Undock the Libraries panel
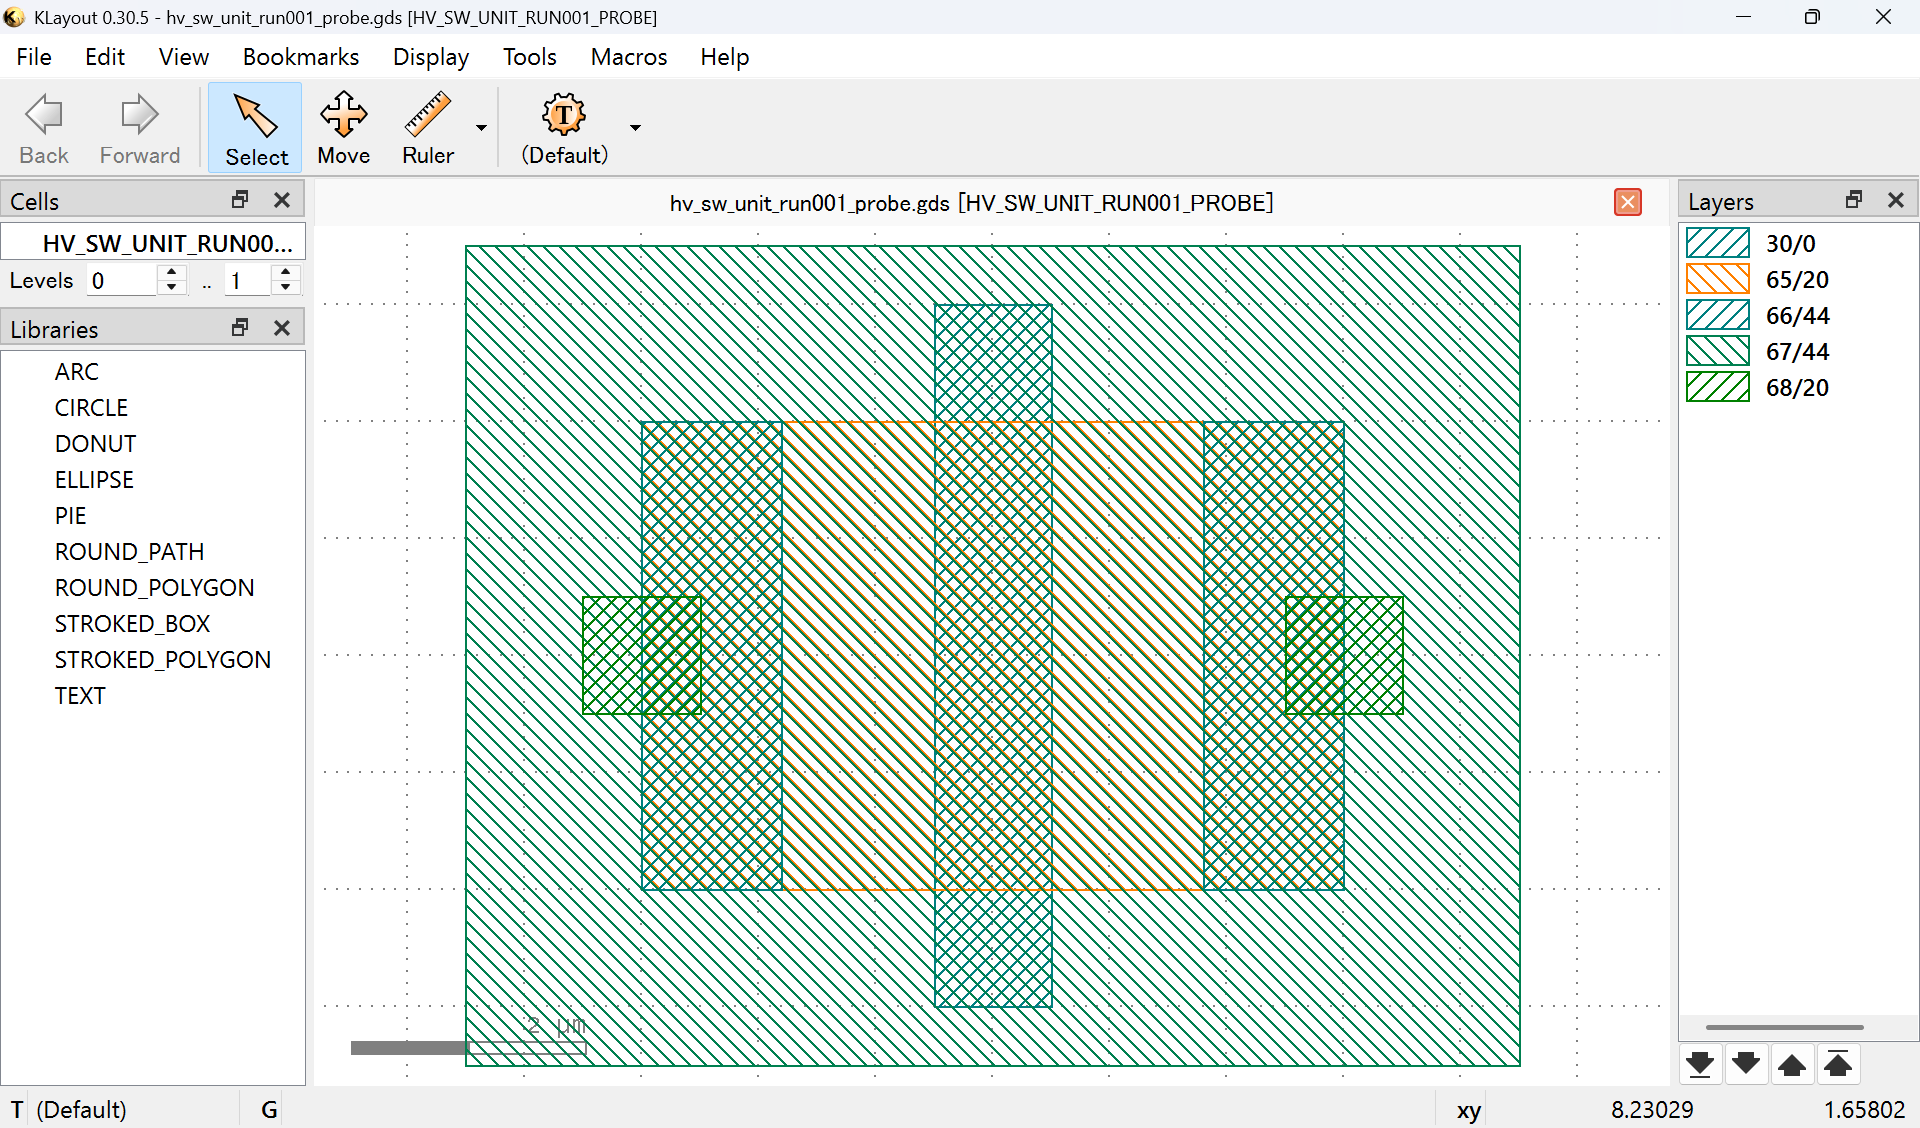 click(x=240, y=328)
